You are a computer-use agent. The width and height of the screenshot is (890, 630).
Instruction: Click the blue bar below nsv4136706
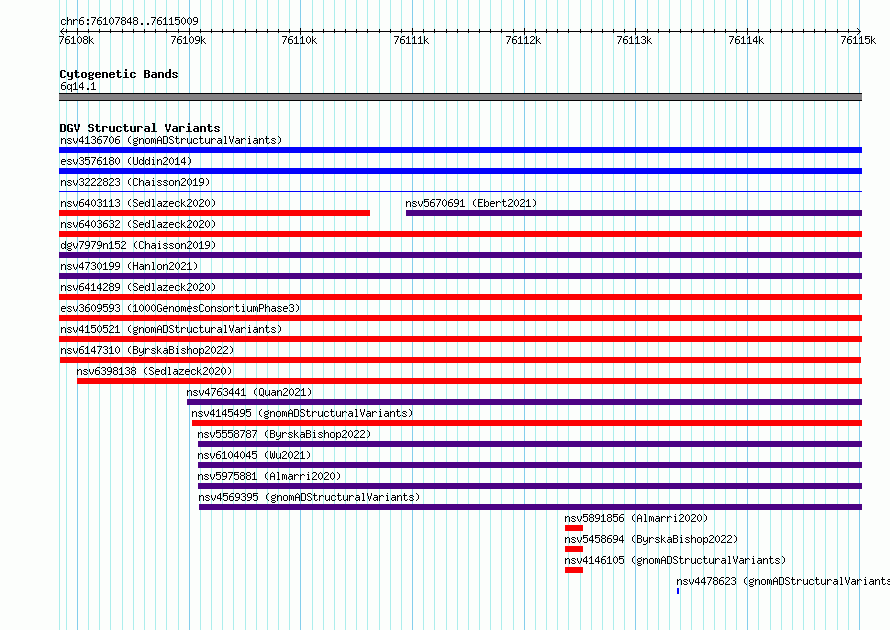(x=460, y=150)
